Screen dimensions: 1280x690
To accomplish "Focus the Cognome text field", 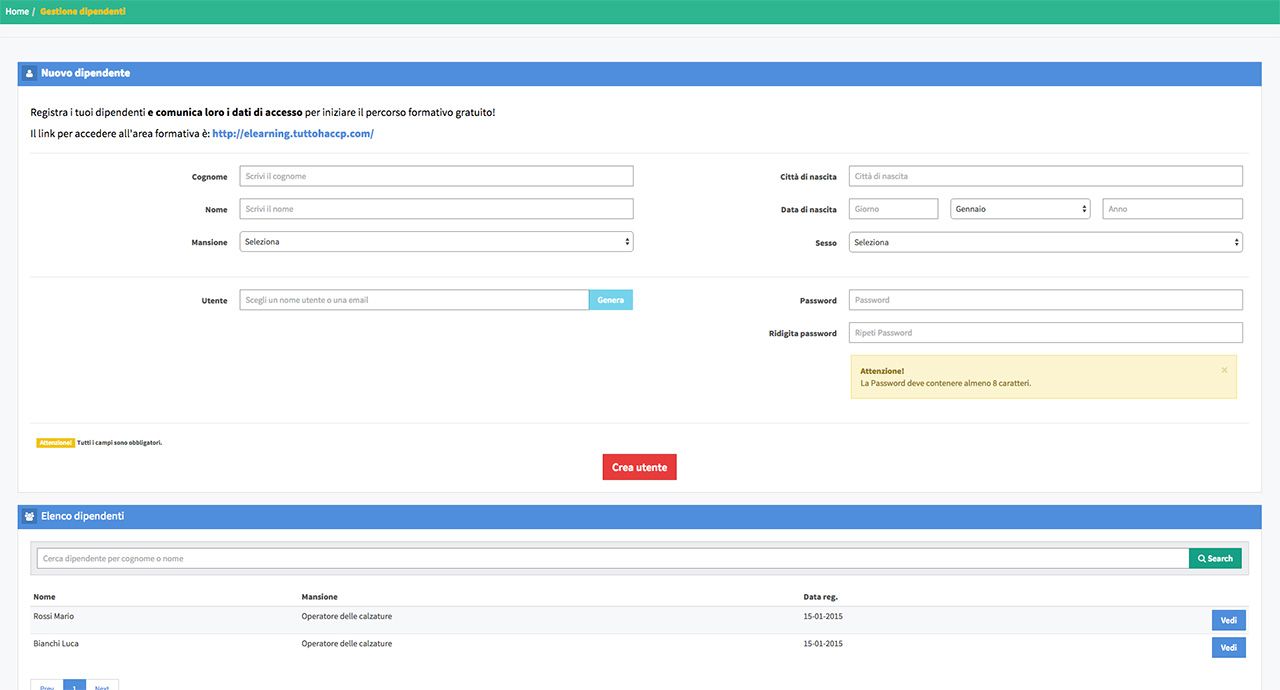I will pos(436,176).
